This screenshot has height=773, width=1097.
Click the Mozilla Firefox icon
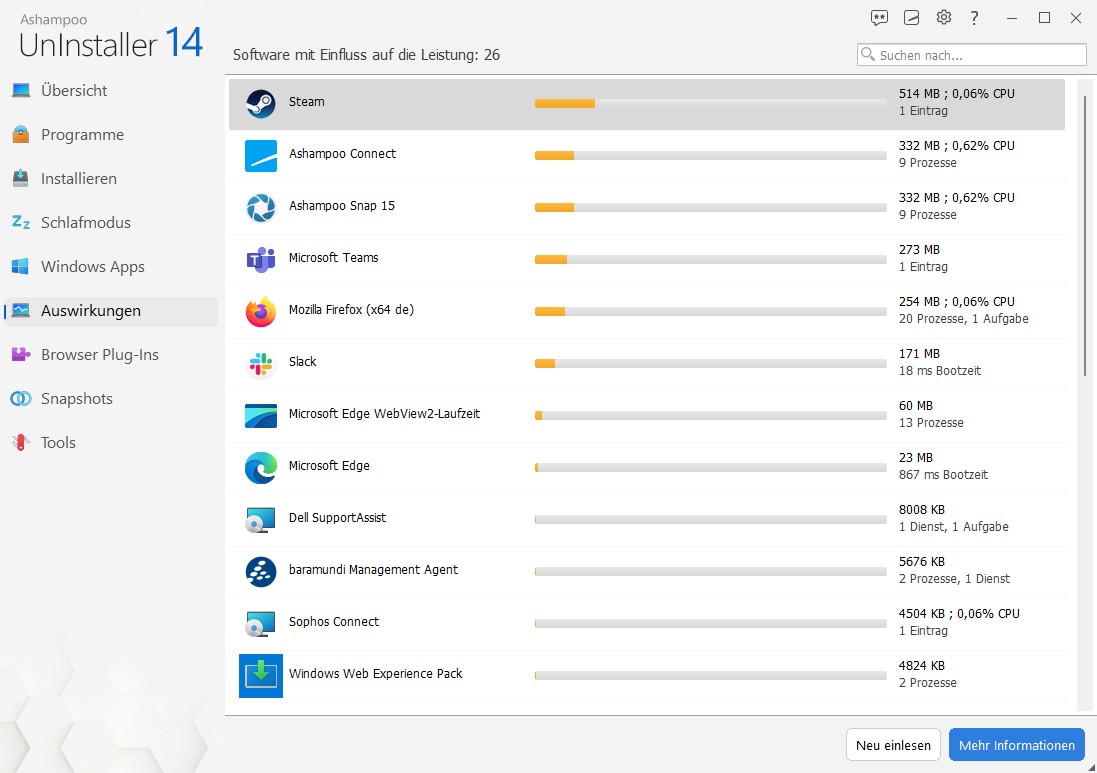click(x=261, y=312)
